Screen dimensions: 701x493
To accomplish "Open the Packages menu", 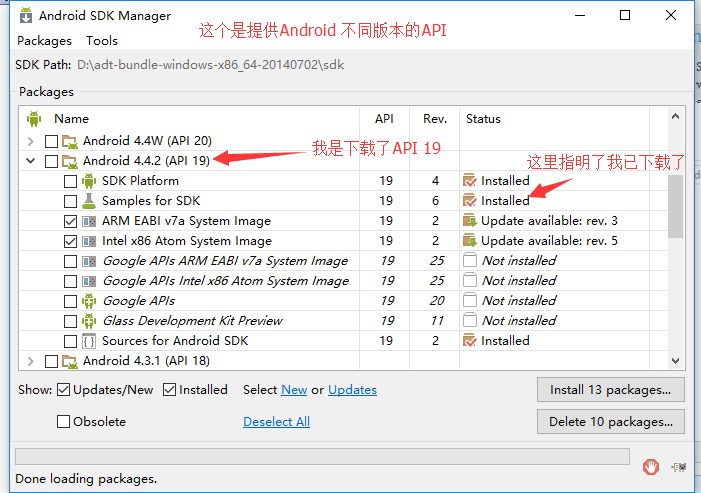I will 44,41.
